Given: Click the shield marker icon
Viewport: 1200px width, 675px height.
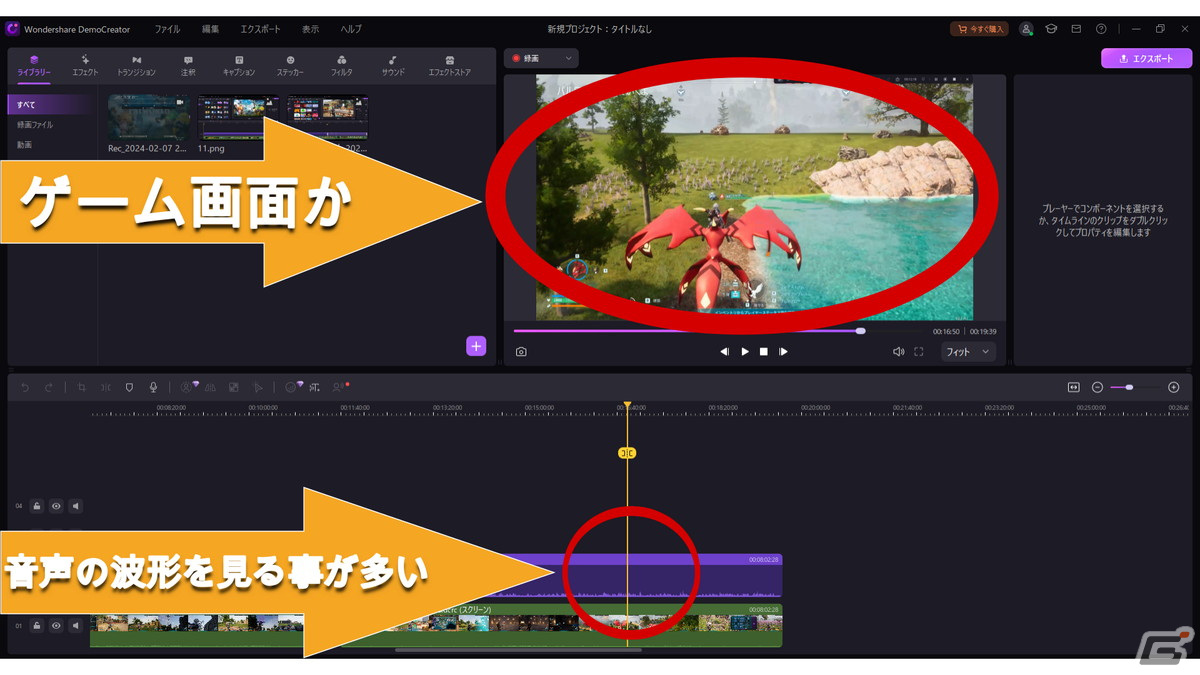Looking at the screenshot, I should click(129, 387).
